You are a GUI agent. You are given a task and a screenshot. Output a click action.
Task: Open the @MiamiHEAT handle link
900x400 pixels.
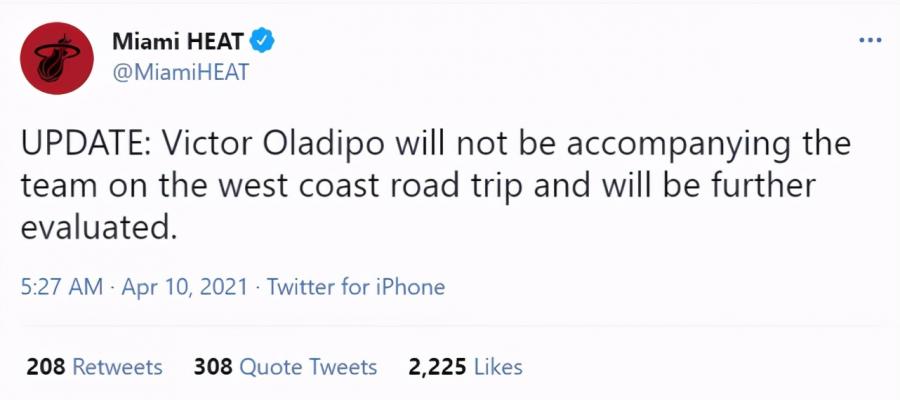pos(181,72)
